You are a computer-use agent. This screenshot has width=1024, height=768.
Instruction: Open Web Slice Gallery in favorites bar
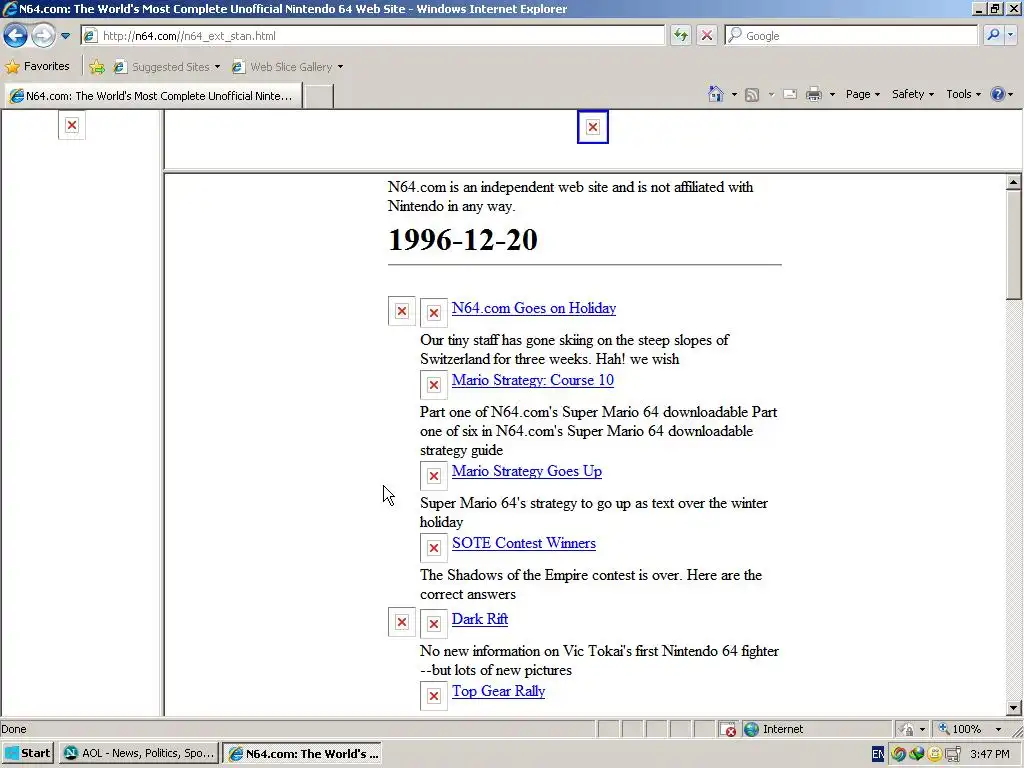coord(287,67)
